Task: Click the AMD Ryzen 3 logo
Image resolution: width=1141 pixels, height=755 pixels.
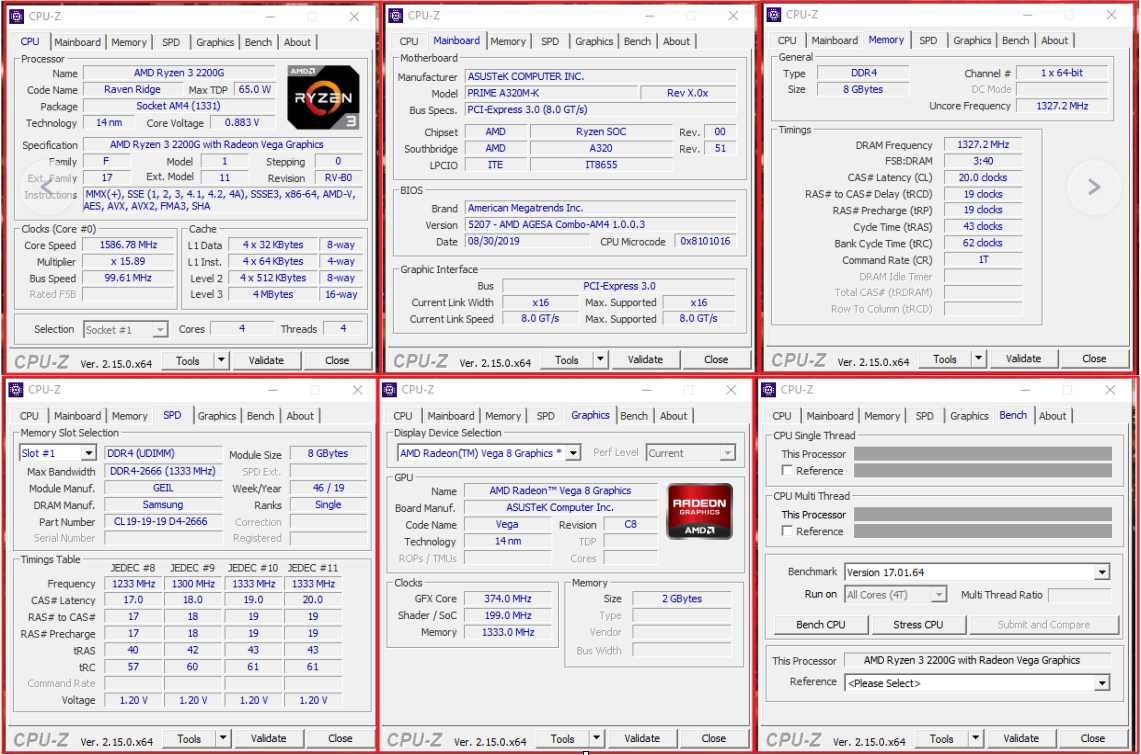Action: (x=323, y=97)
